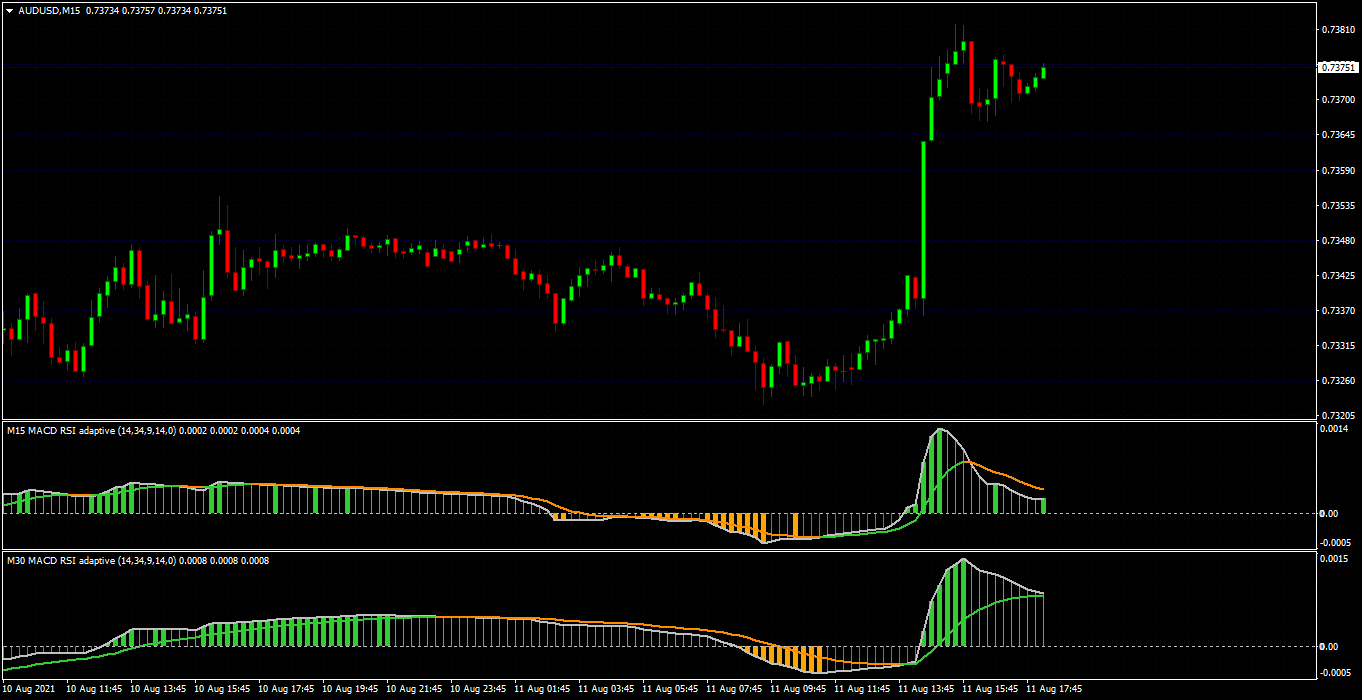
Task: Click the 11 Aug 11:45 time label
Action: [861, 689]
